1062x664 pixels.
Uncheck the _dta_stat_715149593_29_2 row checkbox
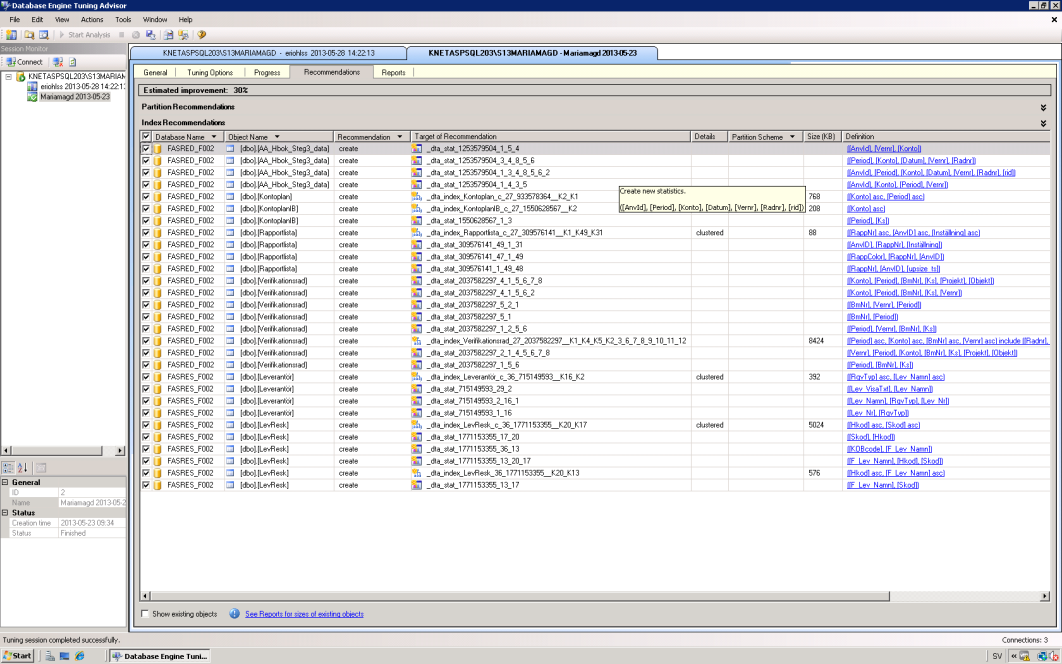point(146,389)
